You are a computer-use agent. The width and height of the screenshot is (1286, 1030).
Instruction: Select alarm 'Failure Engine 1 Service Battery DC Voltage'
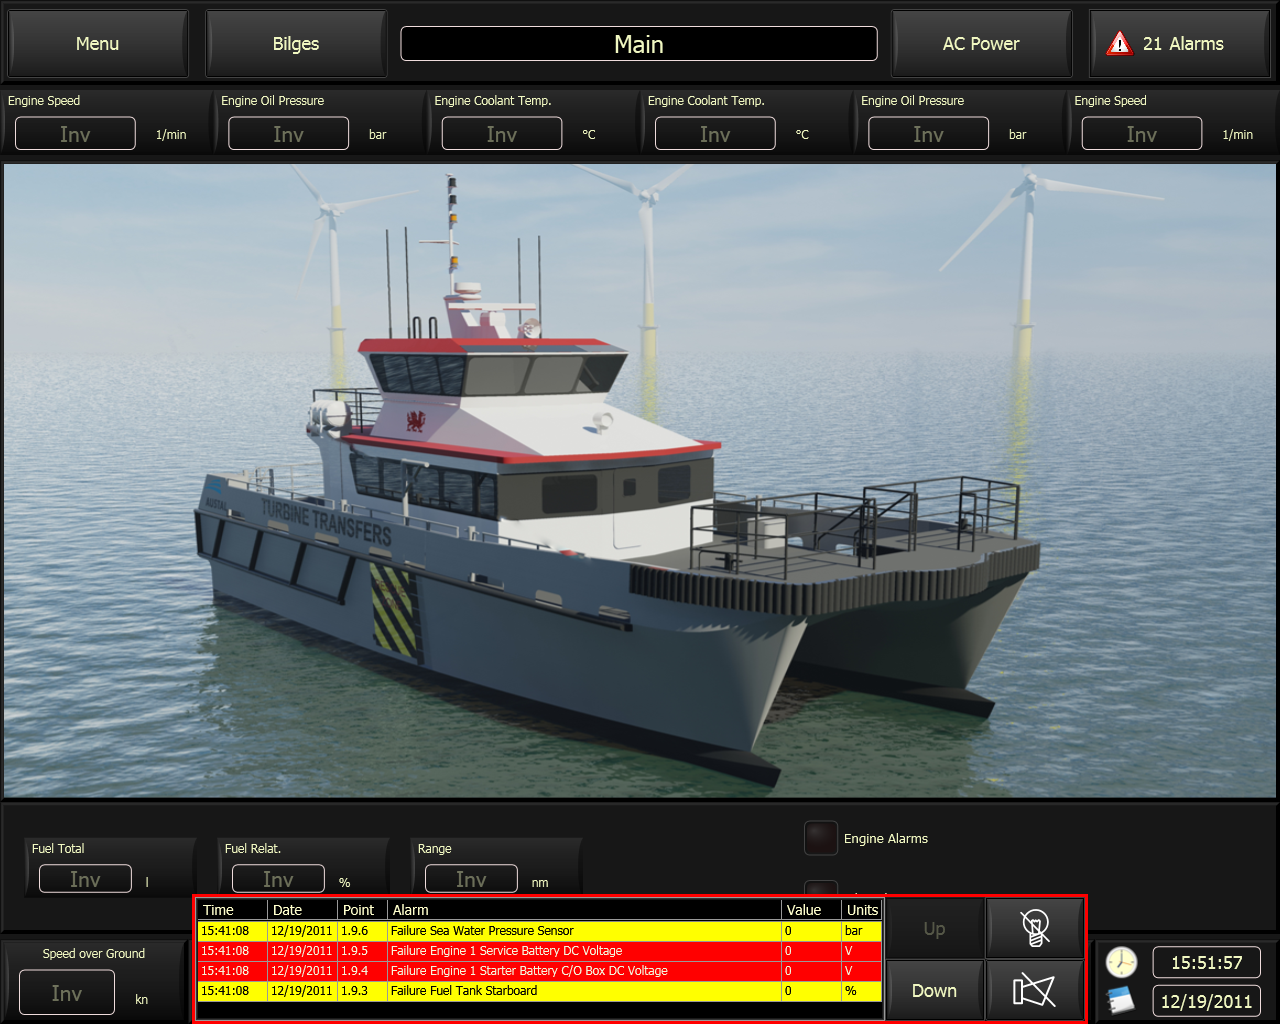point(540,951)
